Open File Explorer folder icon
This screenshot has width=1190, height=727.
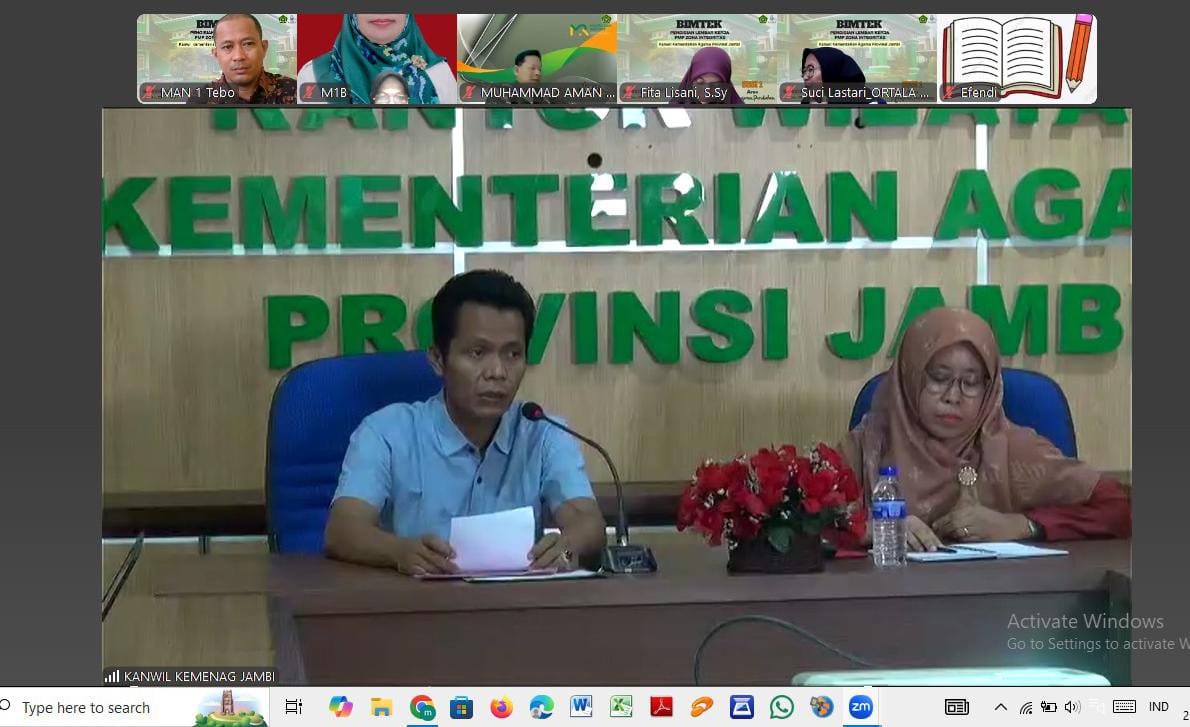(x=381, y=707)
